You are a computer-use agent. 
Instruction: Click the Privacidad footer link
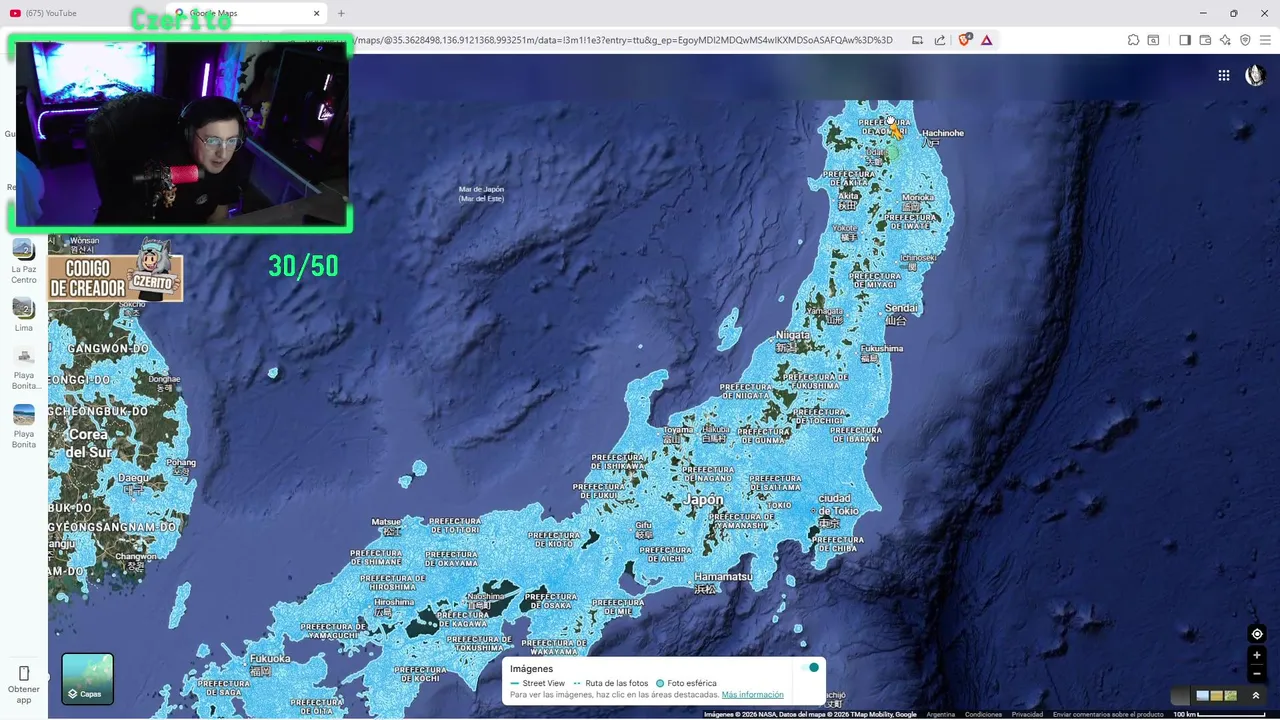tap(1027, 714)
